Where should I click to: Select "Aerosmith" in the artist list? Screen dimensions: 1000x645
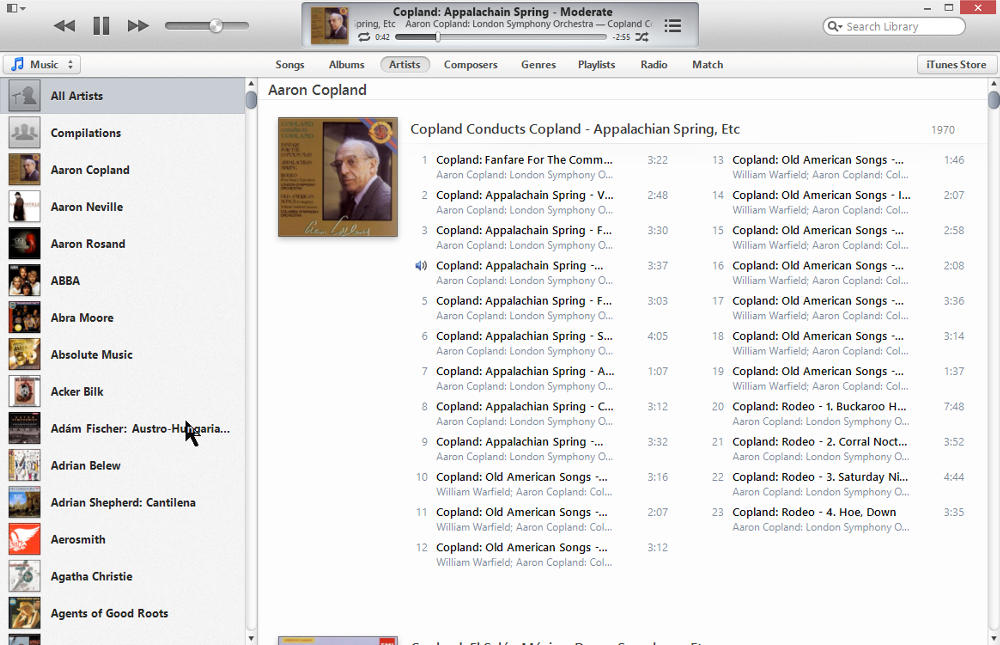click(78, 540)
